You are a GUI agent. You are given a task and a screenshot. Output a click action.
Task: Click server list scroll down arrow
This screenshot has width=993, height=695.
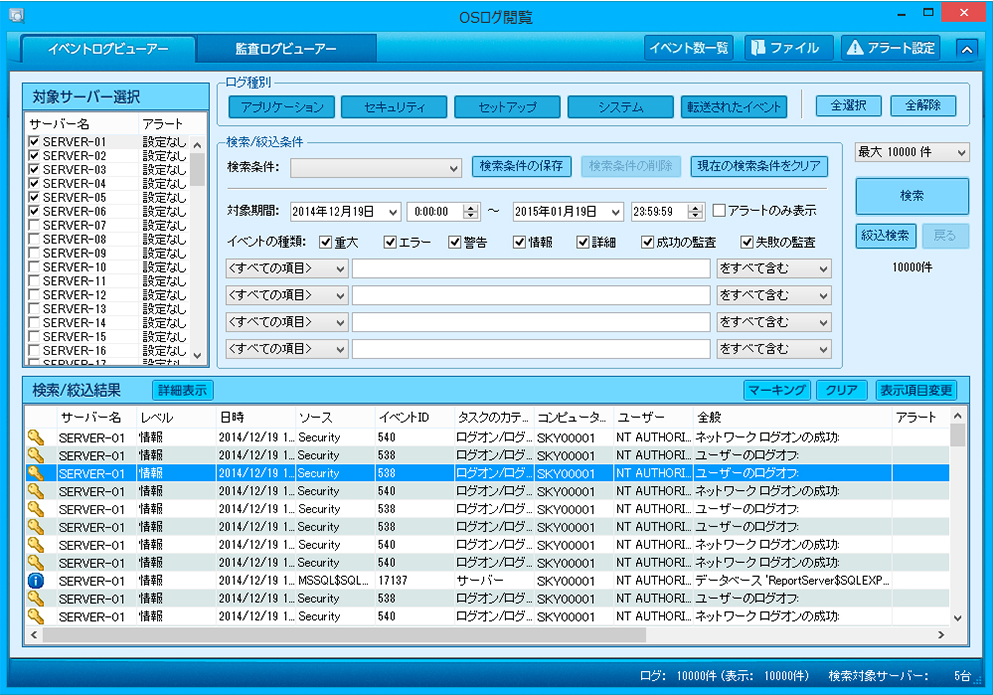click(x=198, y=355)
